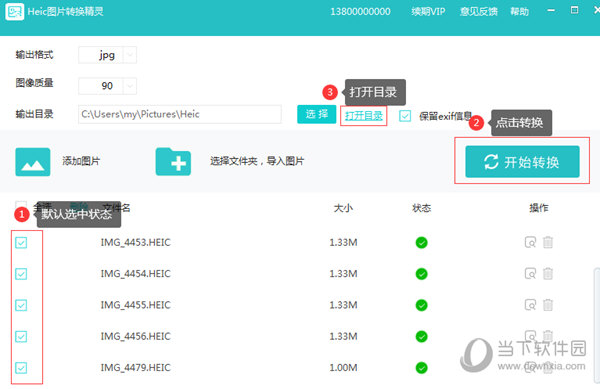Click the add picture icon

tap(33, 162)
